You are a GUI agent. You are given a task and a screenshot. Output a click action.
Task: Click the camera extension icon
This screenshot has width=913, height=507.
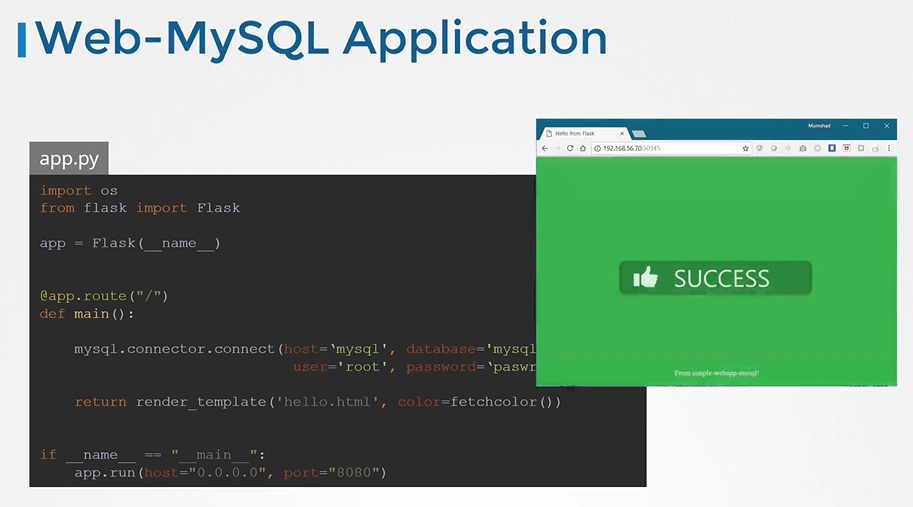(802, 148)
